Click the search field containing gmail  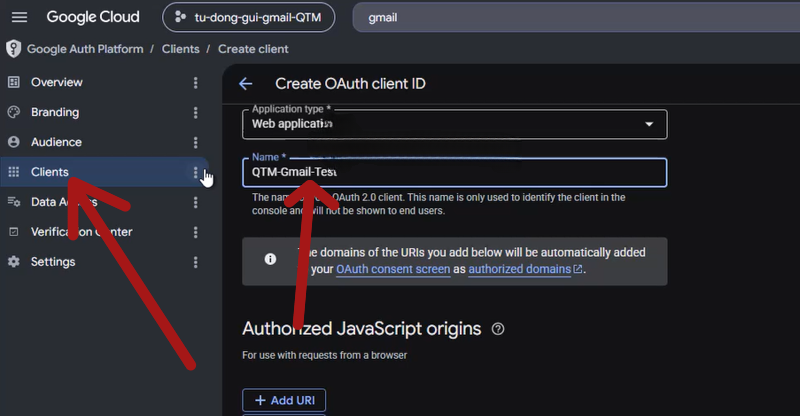click(576, 17)
